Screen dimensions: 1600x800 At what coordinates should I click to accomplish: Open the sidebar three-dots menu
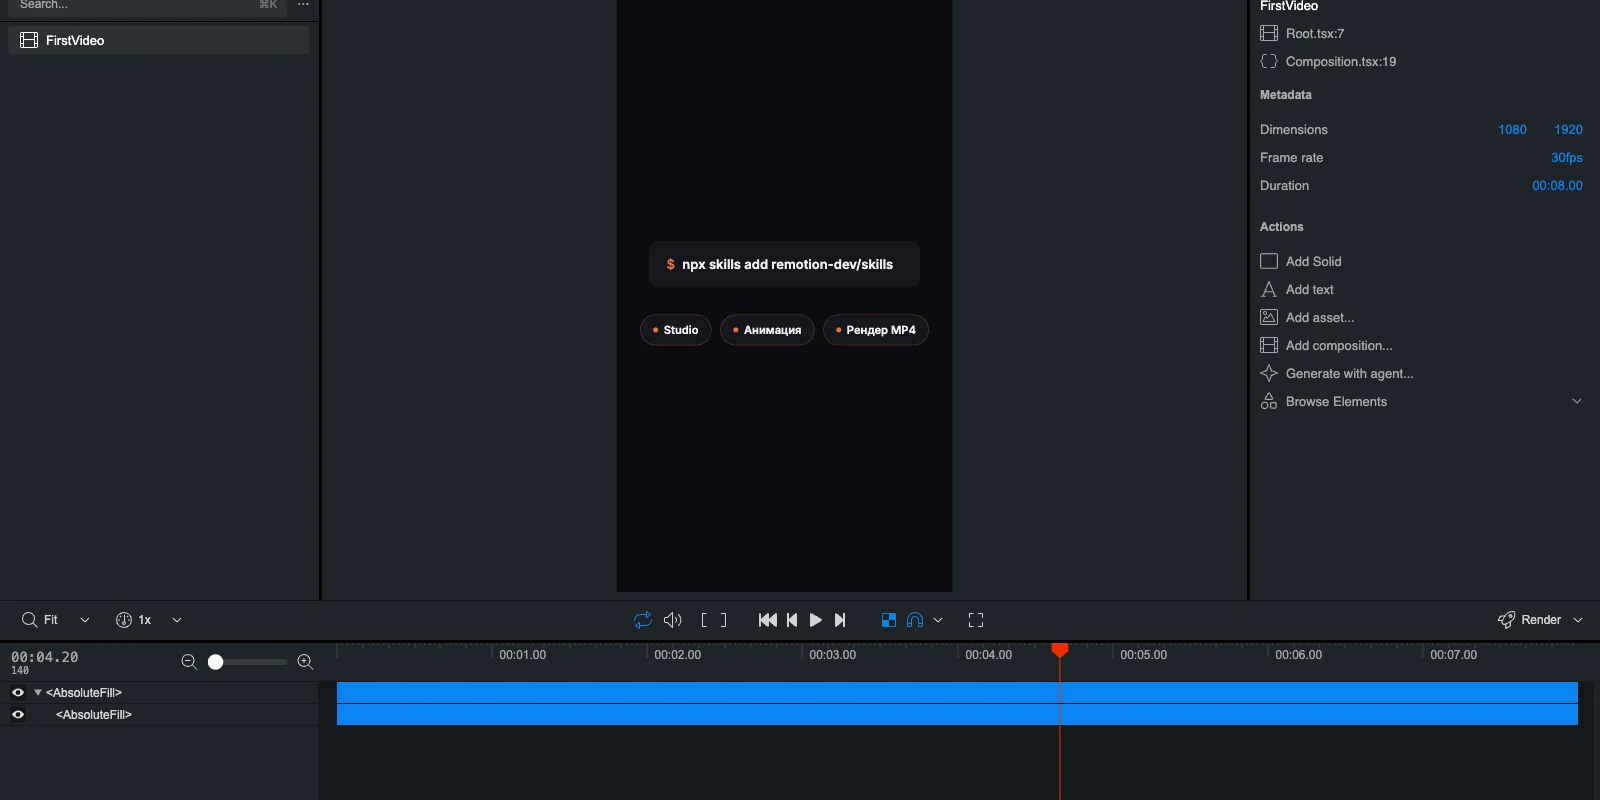click(x=303, y=5)
